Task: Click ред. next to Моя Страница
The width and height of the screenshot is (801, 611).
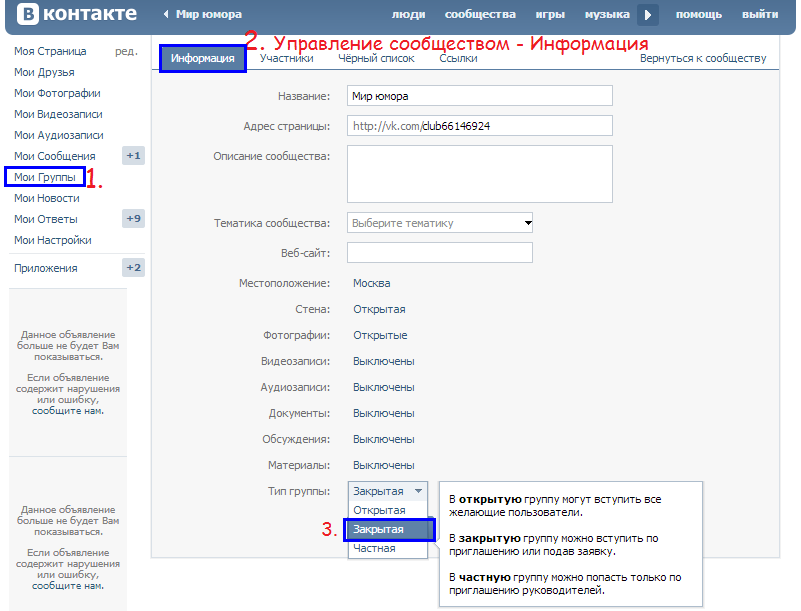Action: point(126,51)
